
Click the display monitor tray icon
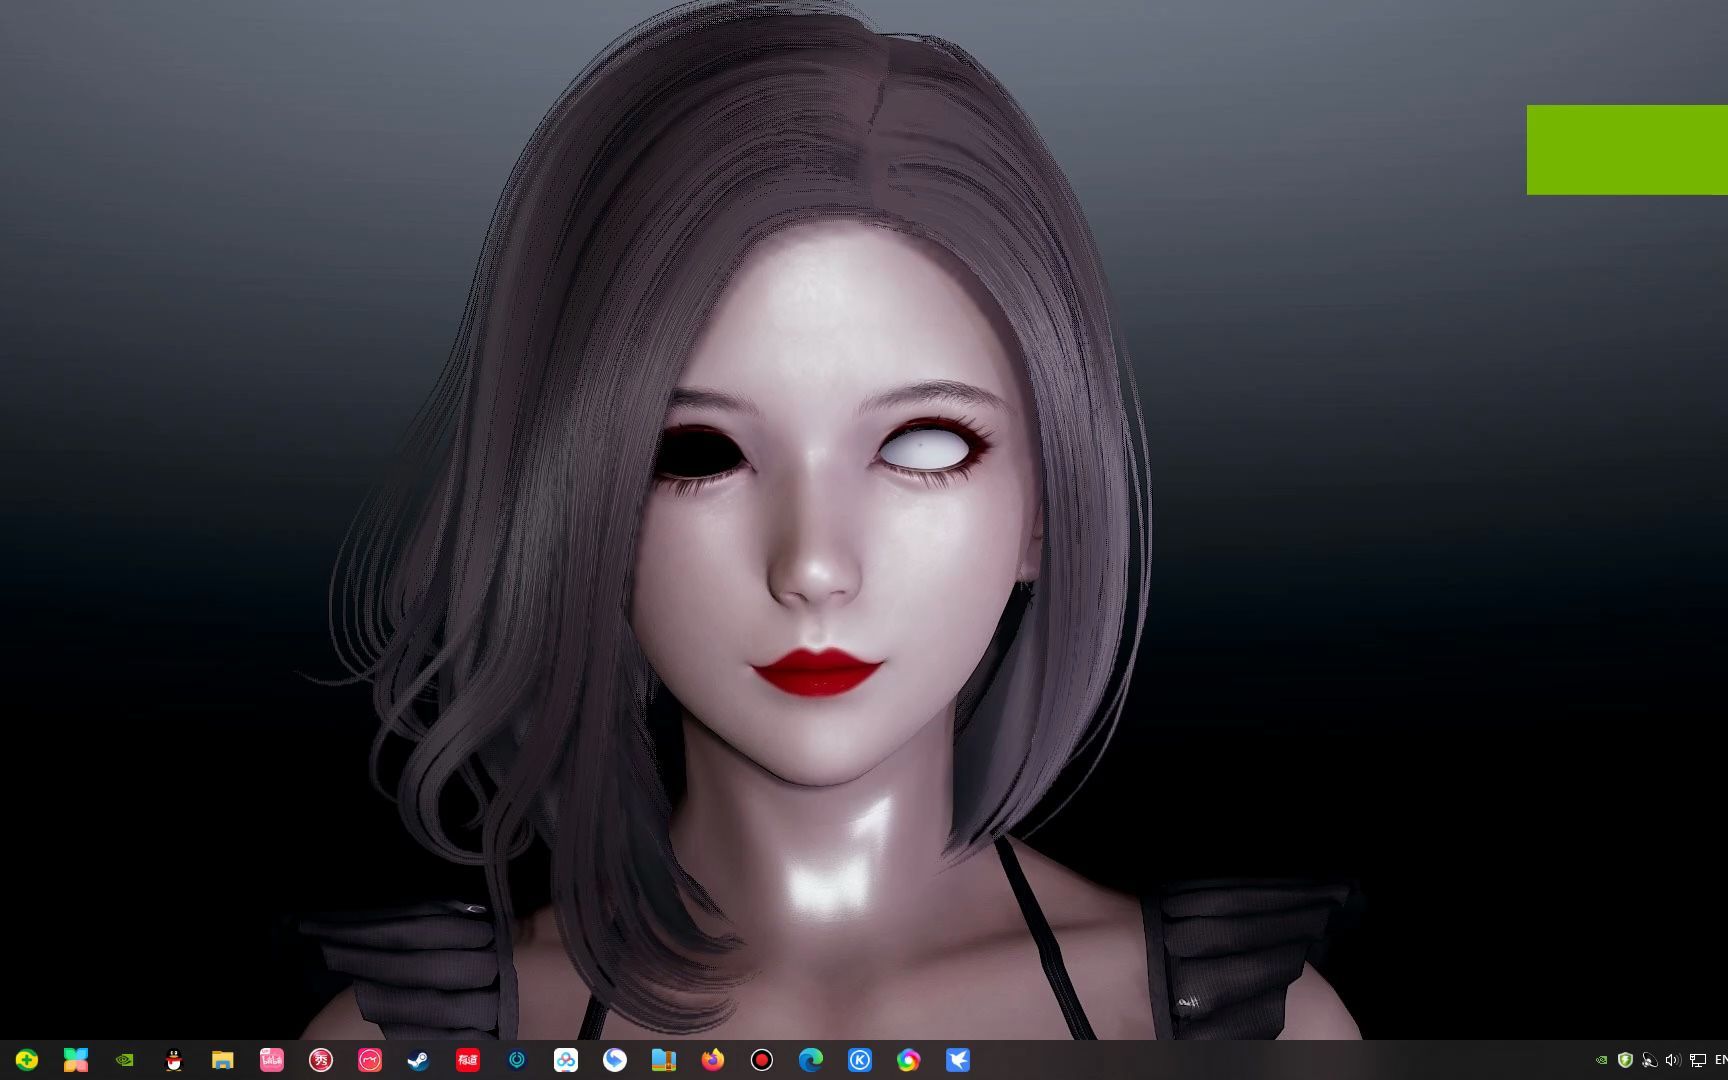point(1698,1060)
